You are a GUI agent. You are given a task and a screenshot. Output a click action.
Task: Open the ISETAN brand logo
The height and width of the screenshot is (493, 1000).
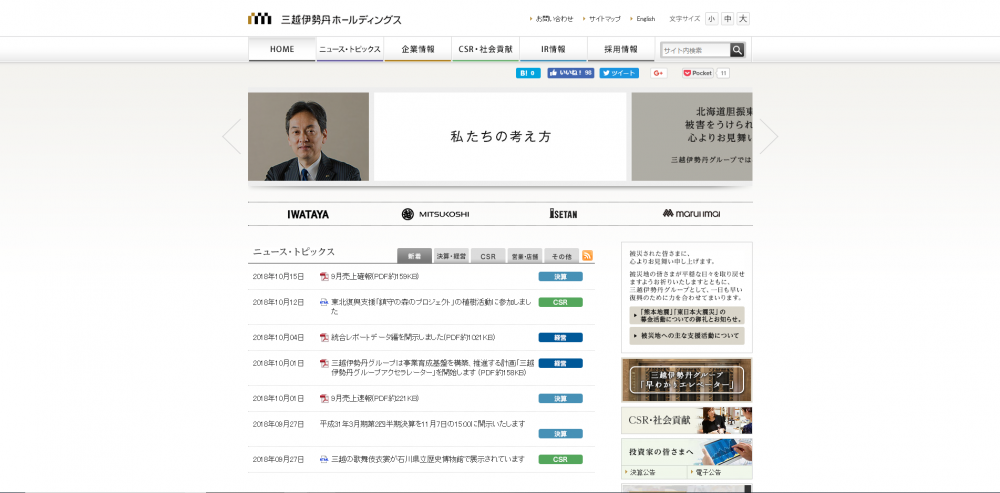(x=563, y=214)
